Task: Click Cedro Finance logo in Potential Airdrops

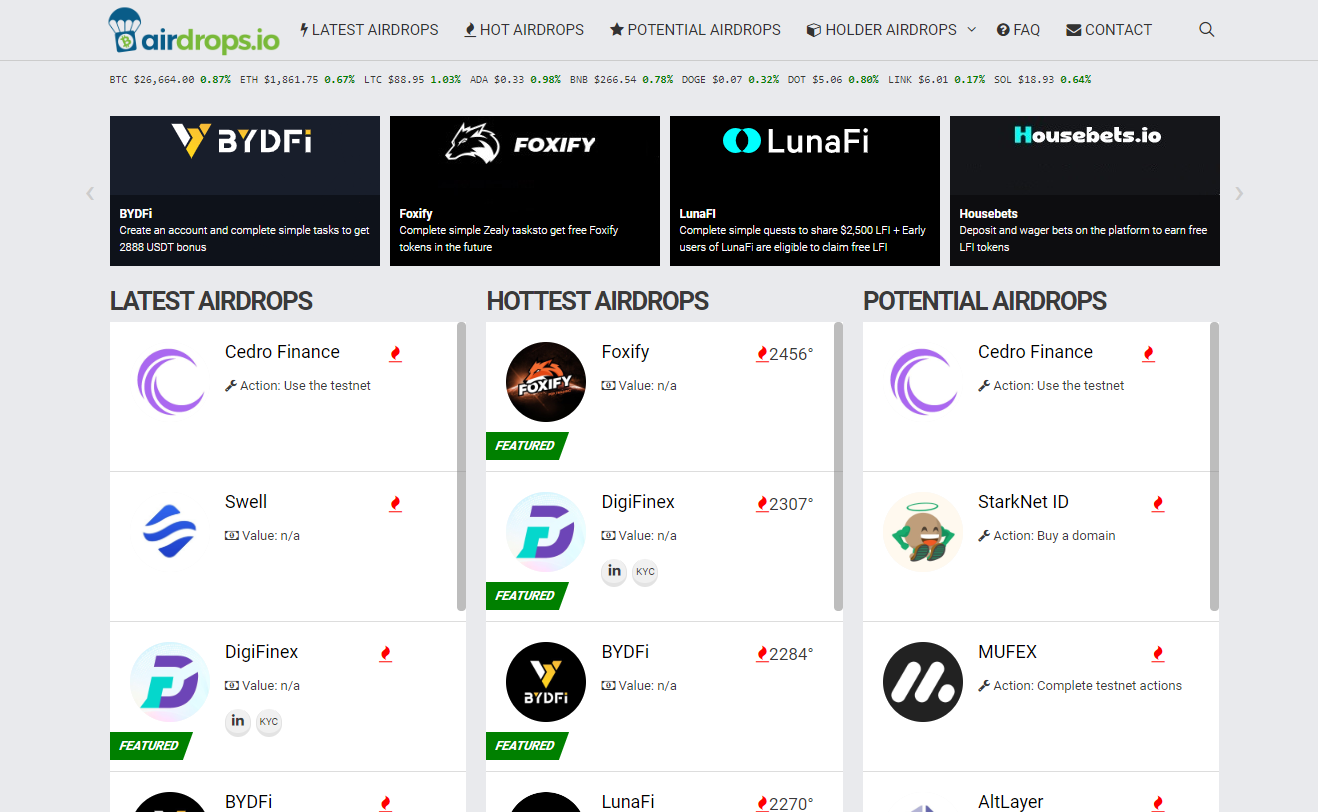Action: (x=923, y=382)
